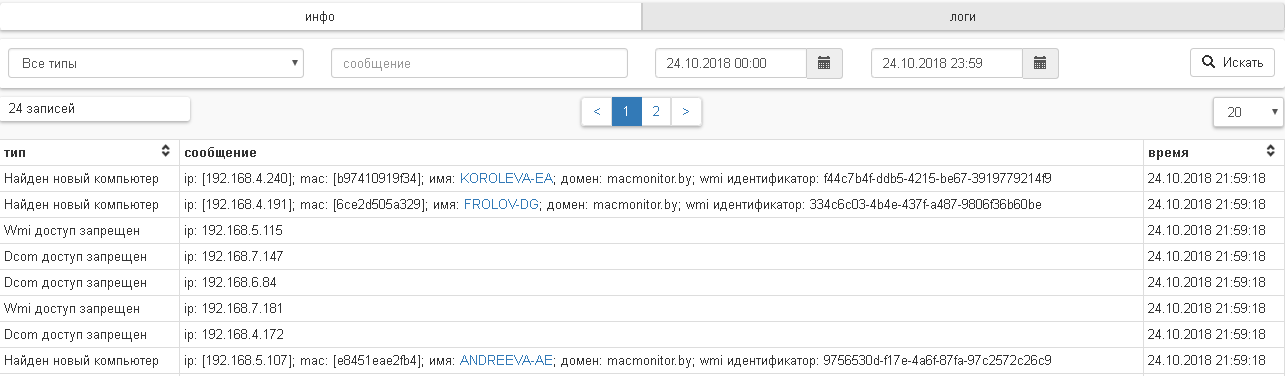The height and width of the screenshot is (376, 1285).
Task: Go to the previous page arrow
Action: click(597, 112)
